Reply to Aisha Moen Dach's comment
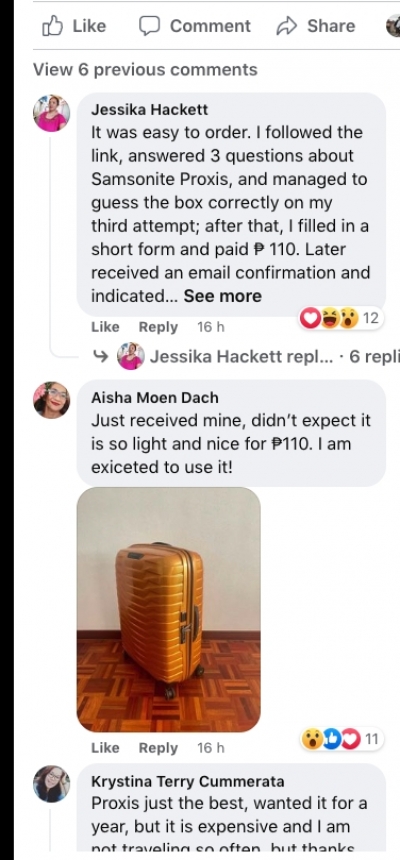The height and width of the screenshot is (860, 400). pos(158,748)
